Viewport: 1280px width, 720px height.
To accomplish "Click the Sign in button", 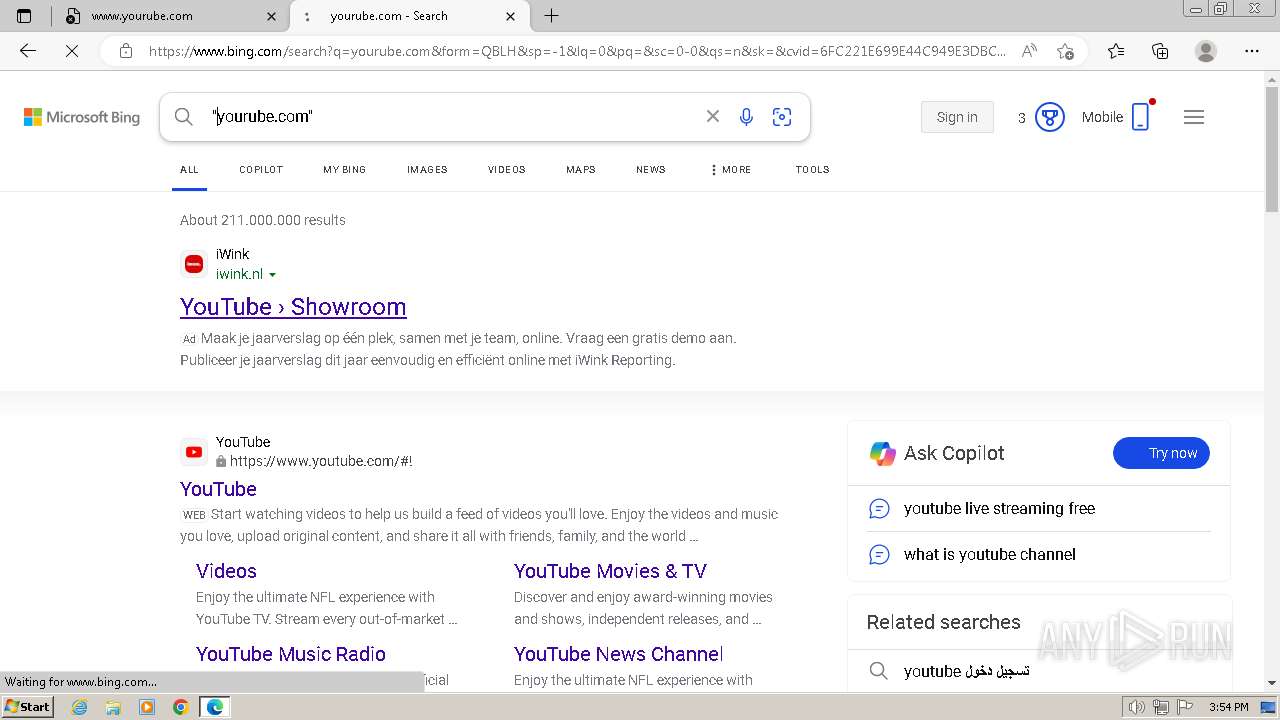I will [957, 117].
